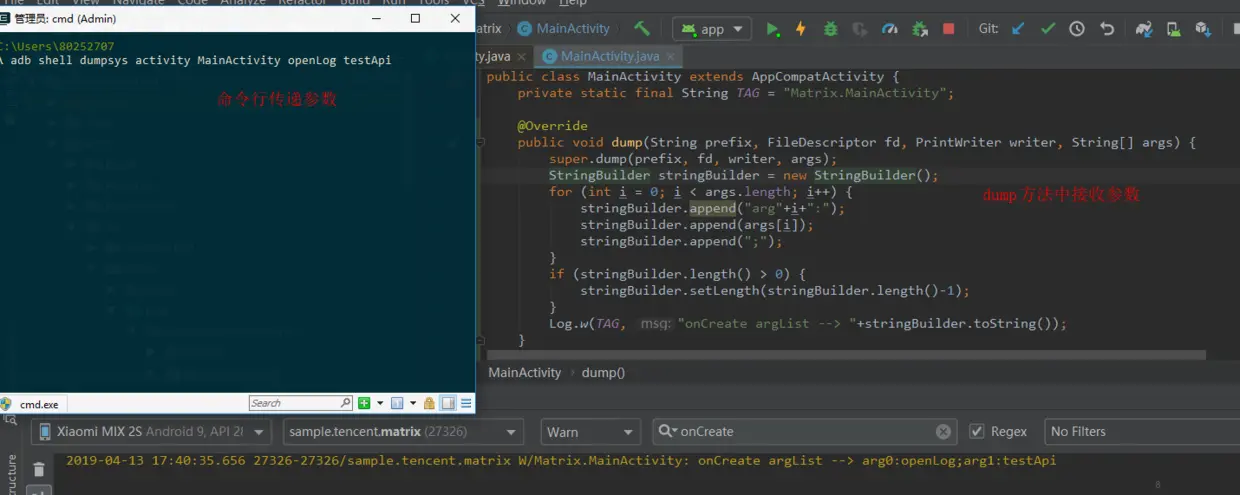This screenshot has width=1240, height=495.
Task: Expand dropdown arrow next to green plus
Action: coord(380,404)
